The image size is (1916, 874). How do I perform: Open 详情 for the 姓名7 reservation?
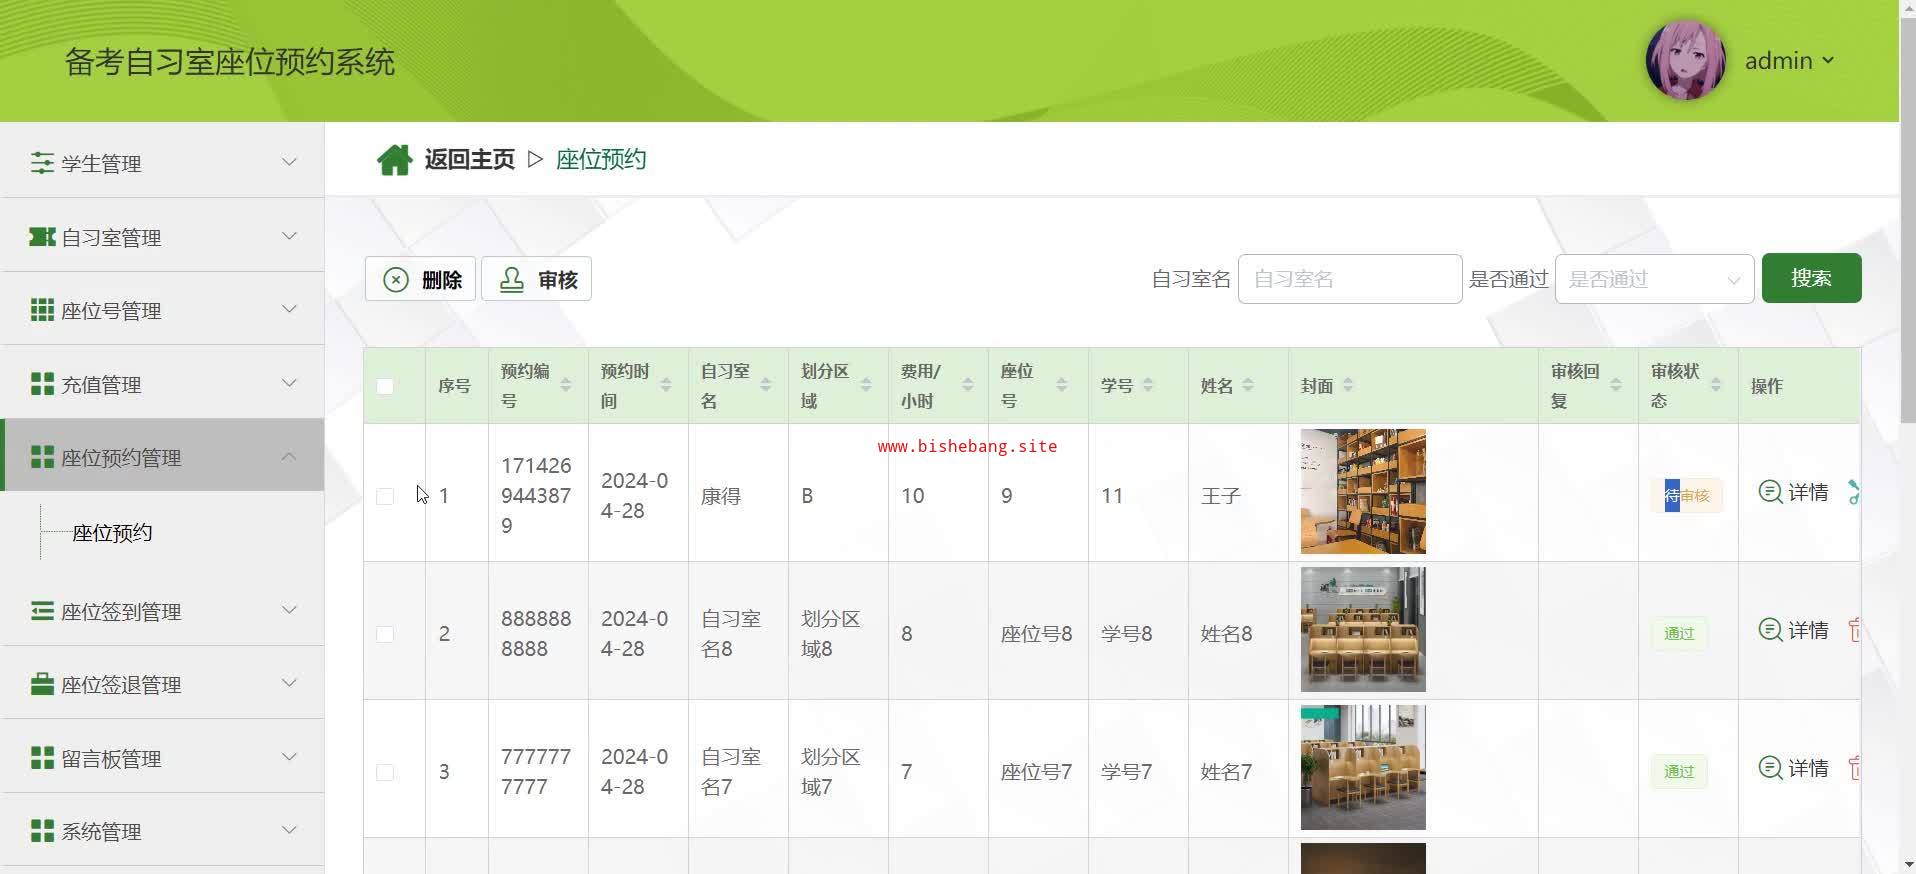coord(1794,768)
